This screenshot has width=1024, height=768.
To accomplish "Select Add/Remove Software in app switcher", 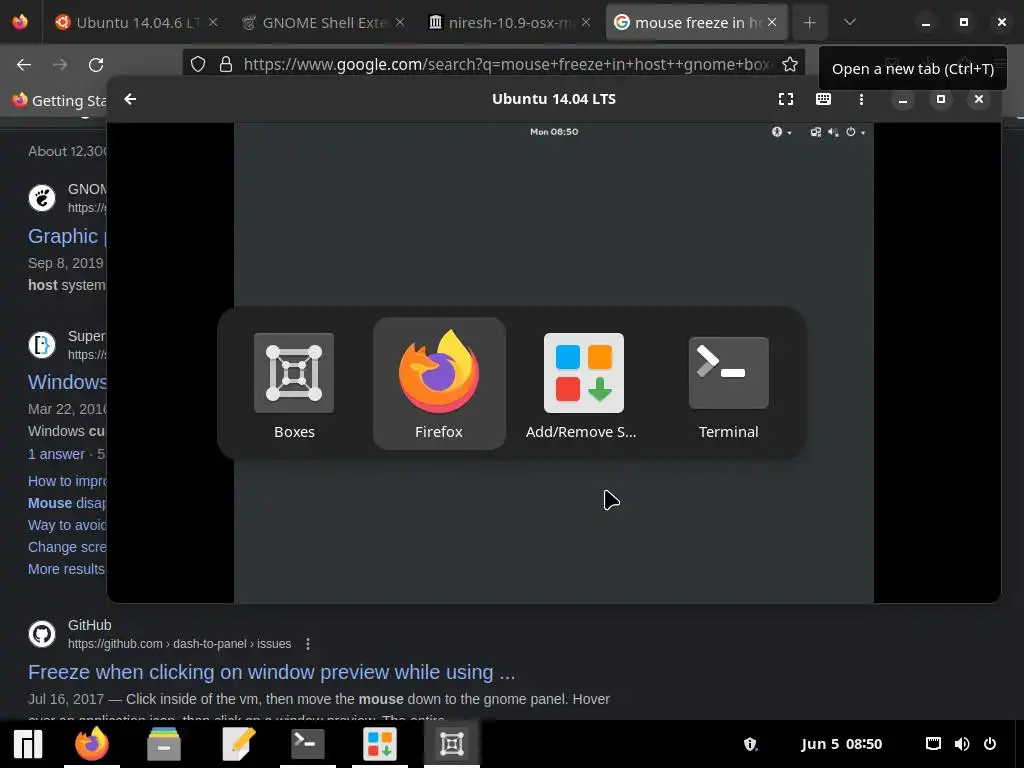I will coord(583,384).
